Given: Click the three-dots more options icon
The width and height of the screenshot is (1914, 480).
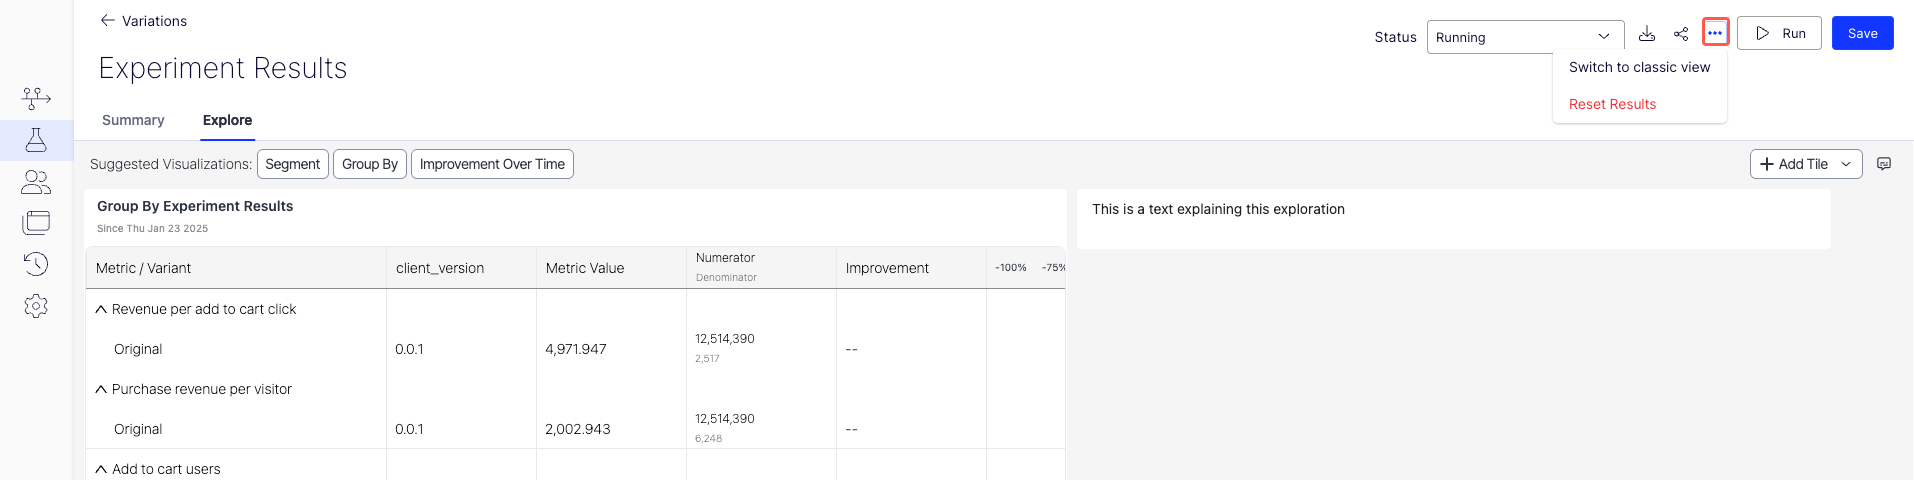Looking at the screenshot, I should click(1715, 33).
